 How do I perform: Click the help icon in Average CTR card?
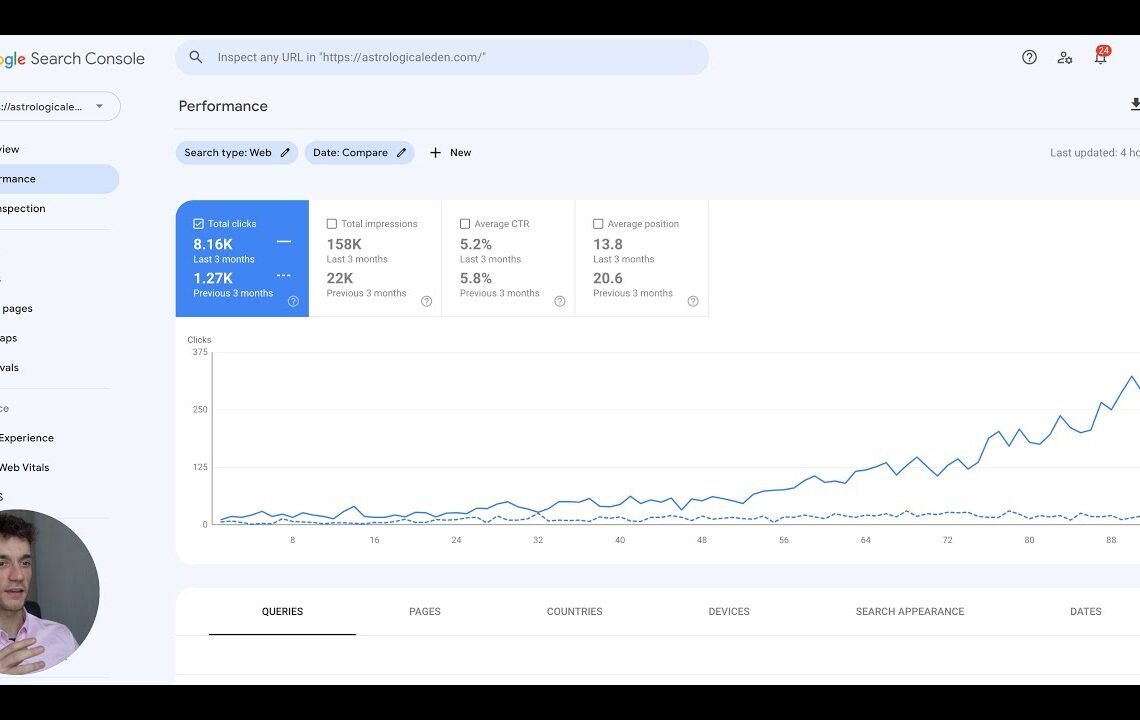560,301
